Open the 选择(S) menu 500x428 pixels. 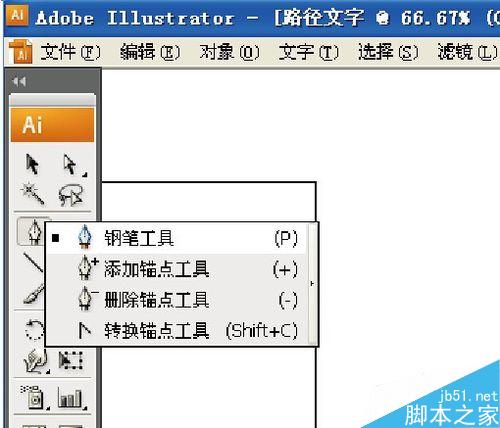pos(388,52)
